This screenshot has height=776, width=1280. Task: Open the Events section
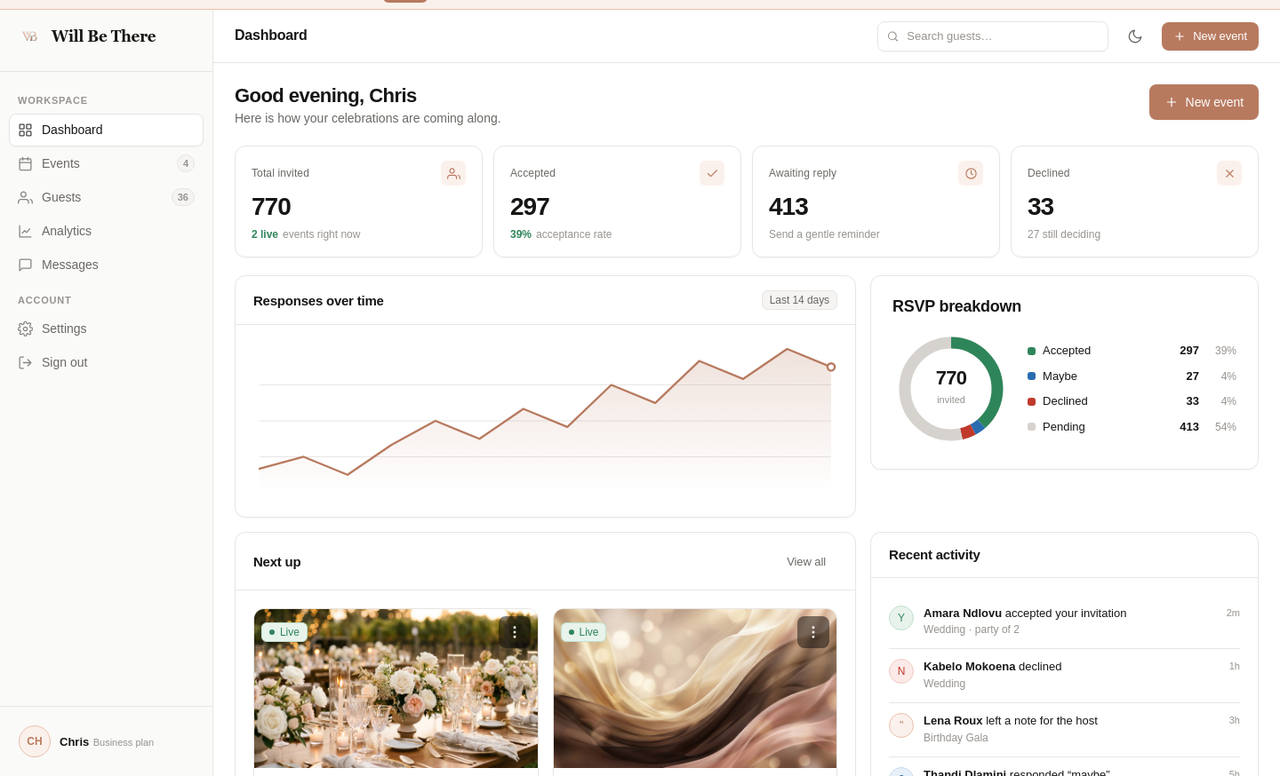[106, 163]
